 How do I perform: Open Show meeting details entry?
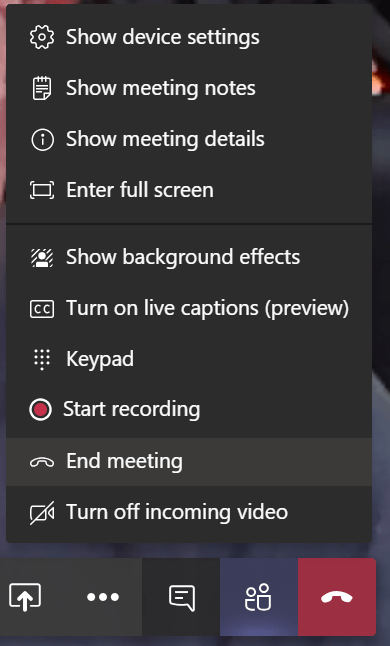point(189,139)
